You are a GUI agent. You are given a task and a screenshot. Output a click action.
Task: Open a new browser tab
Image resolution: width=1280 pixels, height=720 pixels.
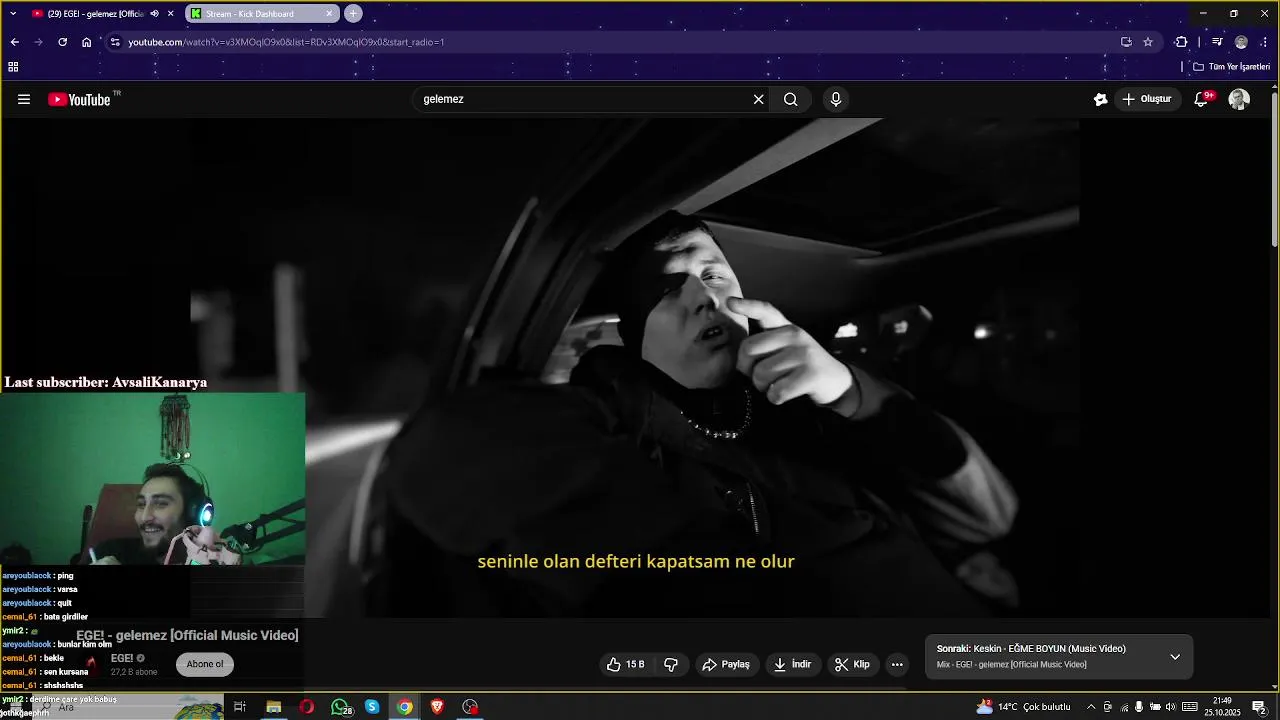pos(353,14)
